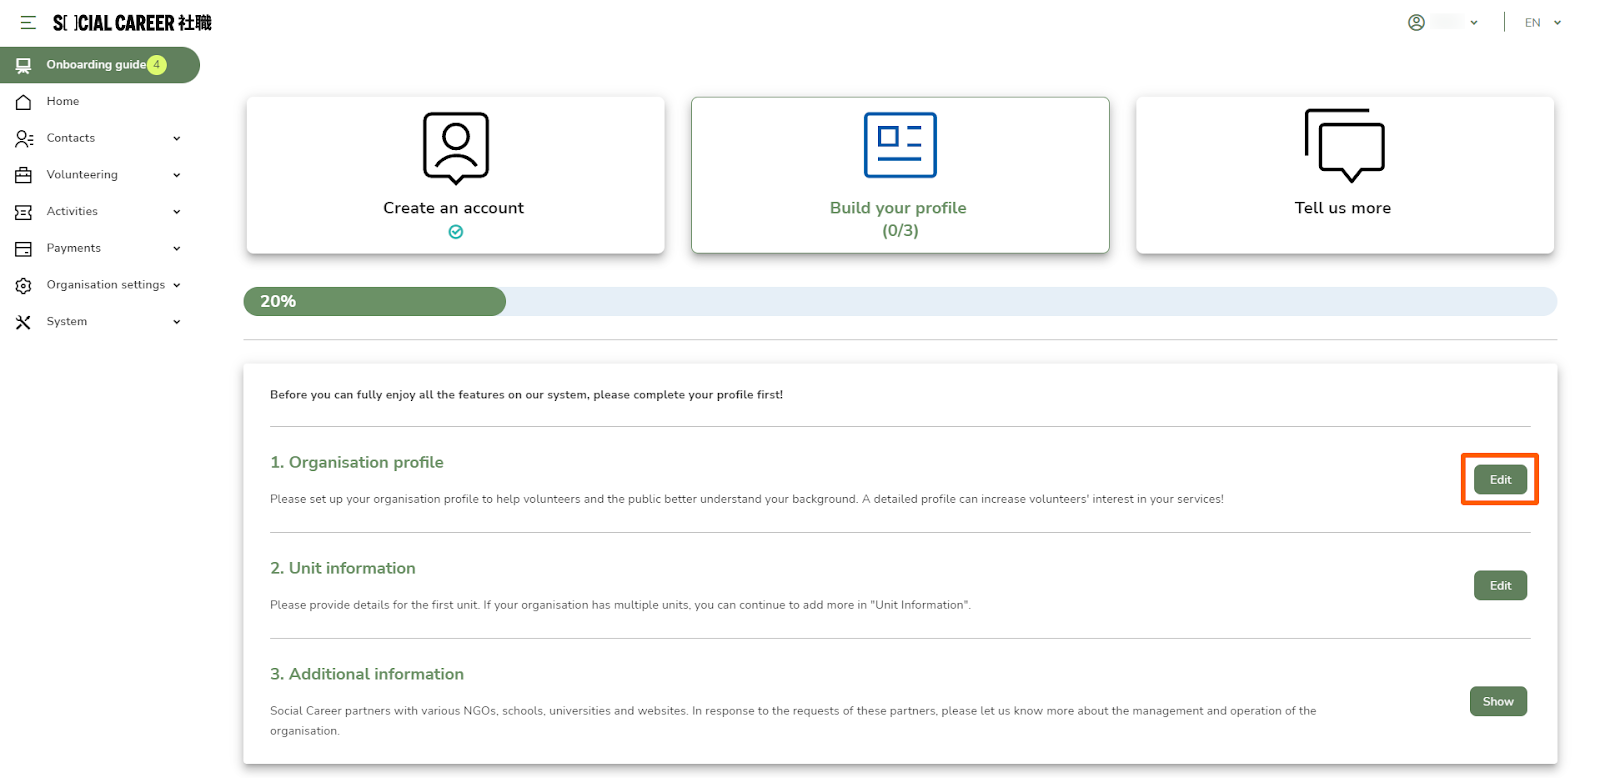This screenshot has width=1600, height=778.
Task: Click the '2. Unit information' heading
Action: click(343, 568)
